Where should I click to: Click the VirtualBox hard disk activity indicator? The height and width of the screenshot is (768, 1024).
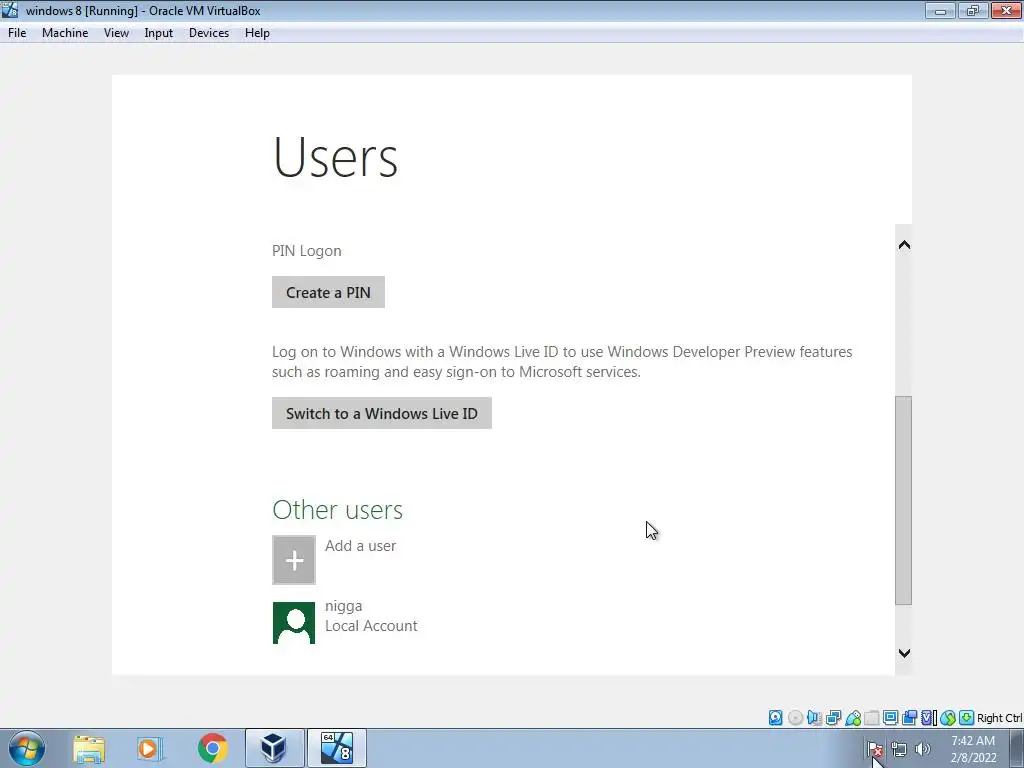[x=775, y=718]
